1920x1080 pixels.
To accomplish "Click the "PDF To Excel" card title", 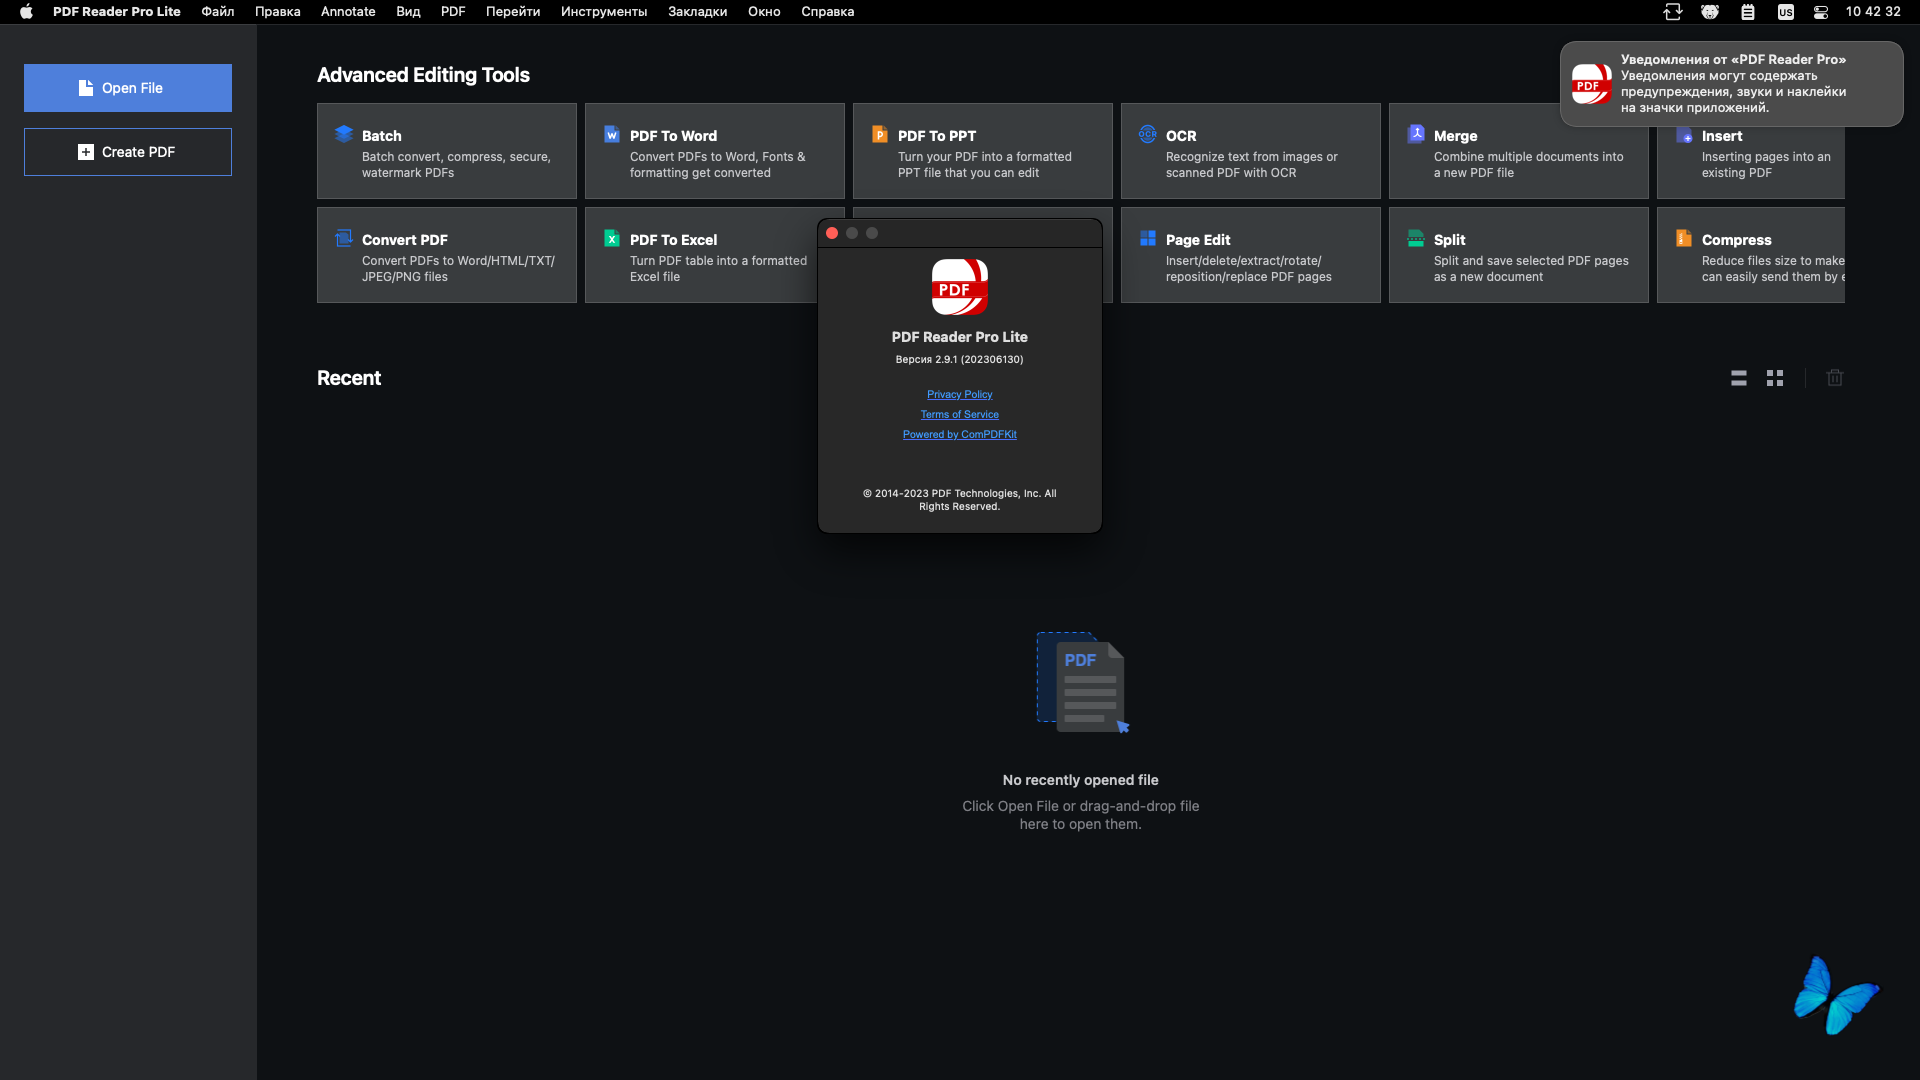I will [x=674, y=240].
